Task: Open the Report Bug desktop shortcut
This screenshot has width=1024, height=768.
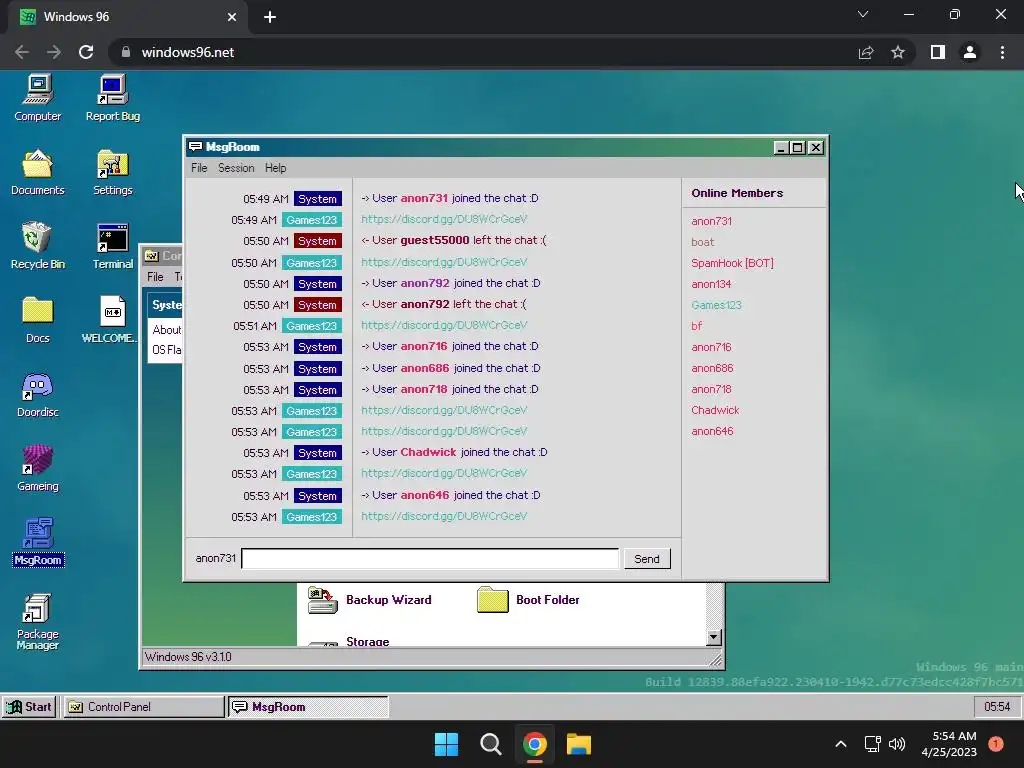Action: pyautogui.click(x=112, y=98)
